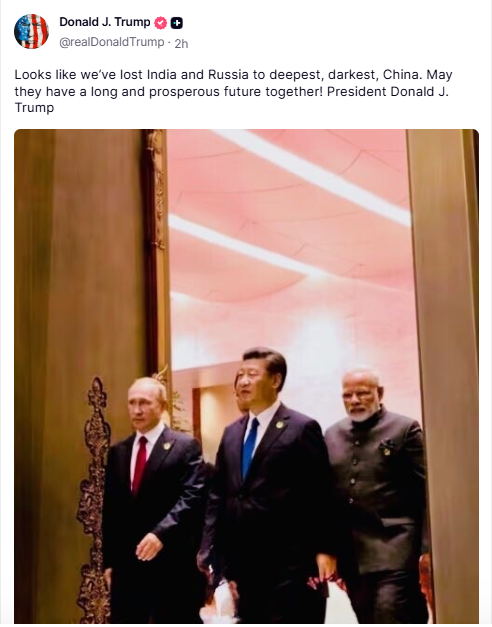Click the red necktie in the photo

(140, 465)
